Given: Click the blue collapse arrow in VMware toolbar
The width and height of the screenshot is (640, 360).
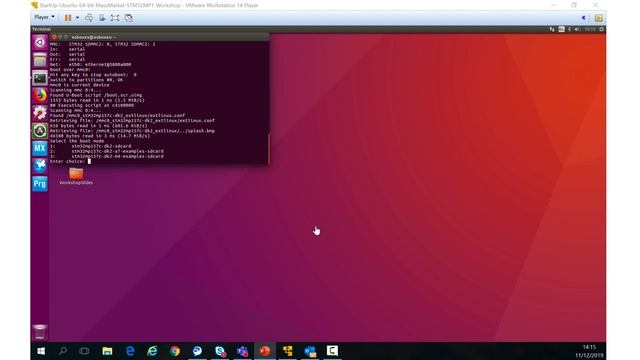Looking at the screenshot, I should [x=584, y=18].
